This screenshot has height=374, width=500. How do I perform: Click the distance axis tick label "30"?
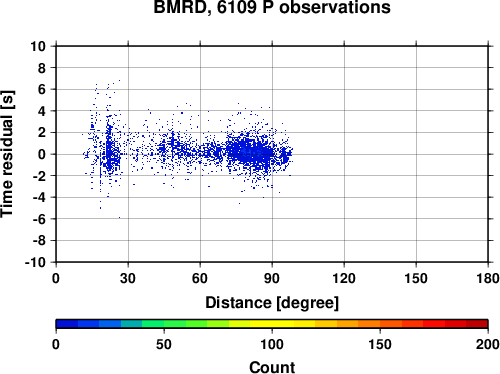(x=128, y=278)
